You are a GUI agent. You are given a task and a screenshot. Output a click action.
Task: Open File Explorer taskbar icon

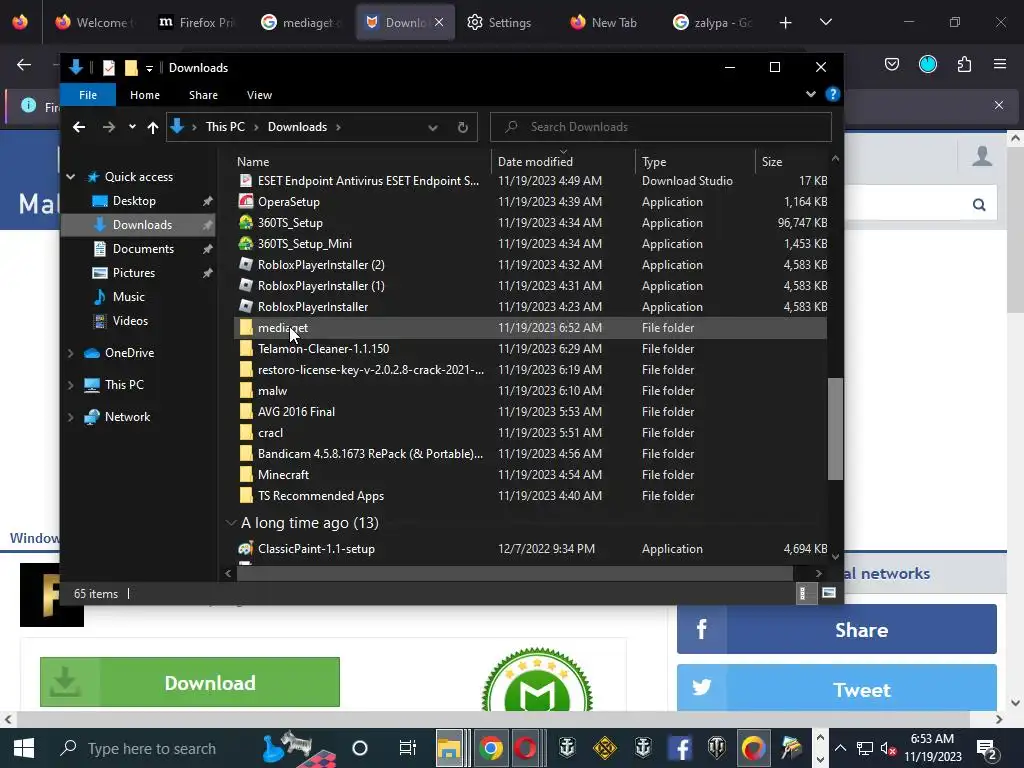coord(449,748)
